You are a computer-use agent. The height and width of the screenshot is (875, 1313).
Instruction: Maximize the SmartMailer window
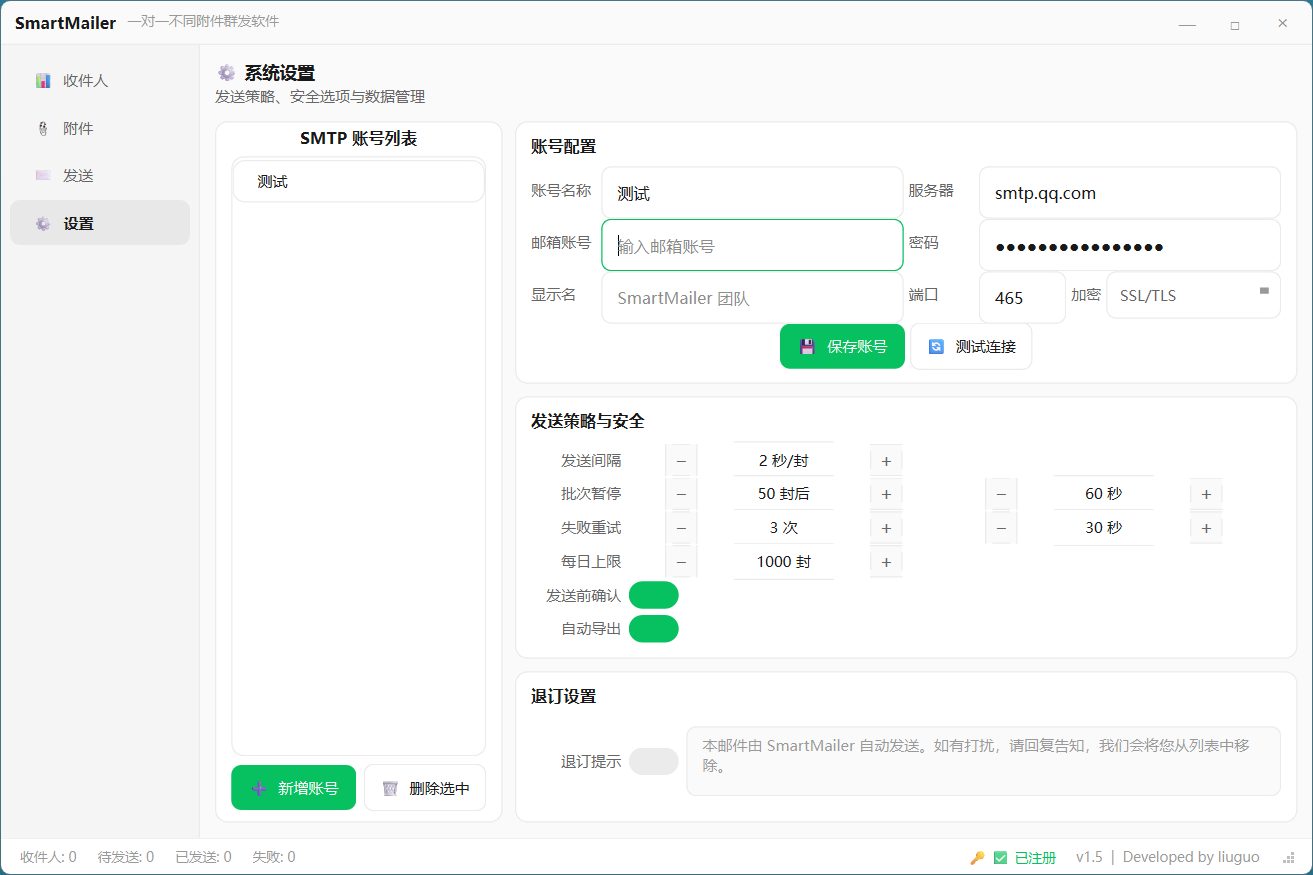coord(1235,24)
